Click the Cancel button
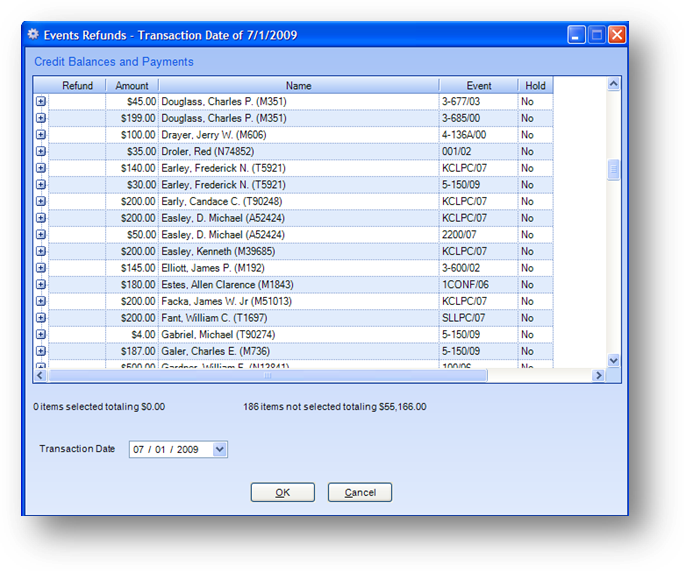684x571 pixels. pyautogui.click(x=359, y=492)
